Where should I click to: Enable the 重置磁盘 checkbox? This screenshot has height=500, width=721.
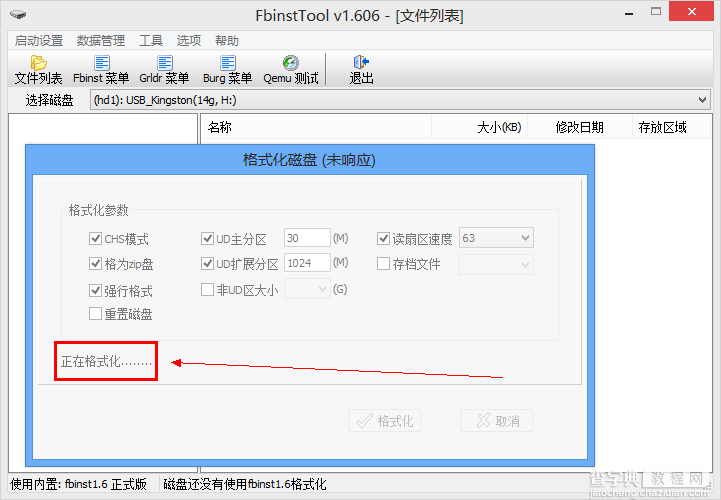(x=95, y=314)
